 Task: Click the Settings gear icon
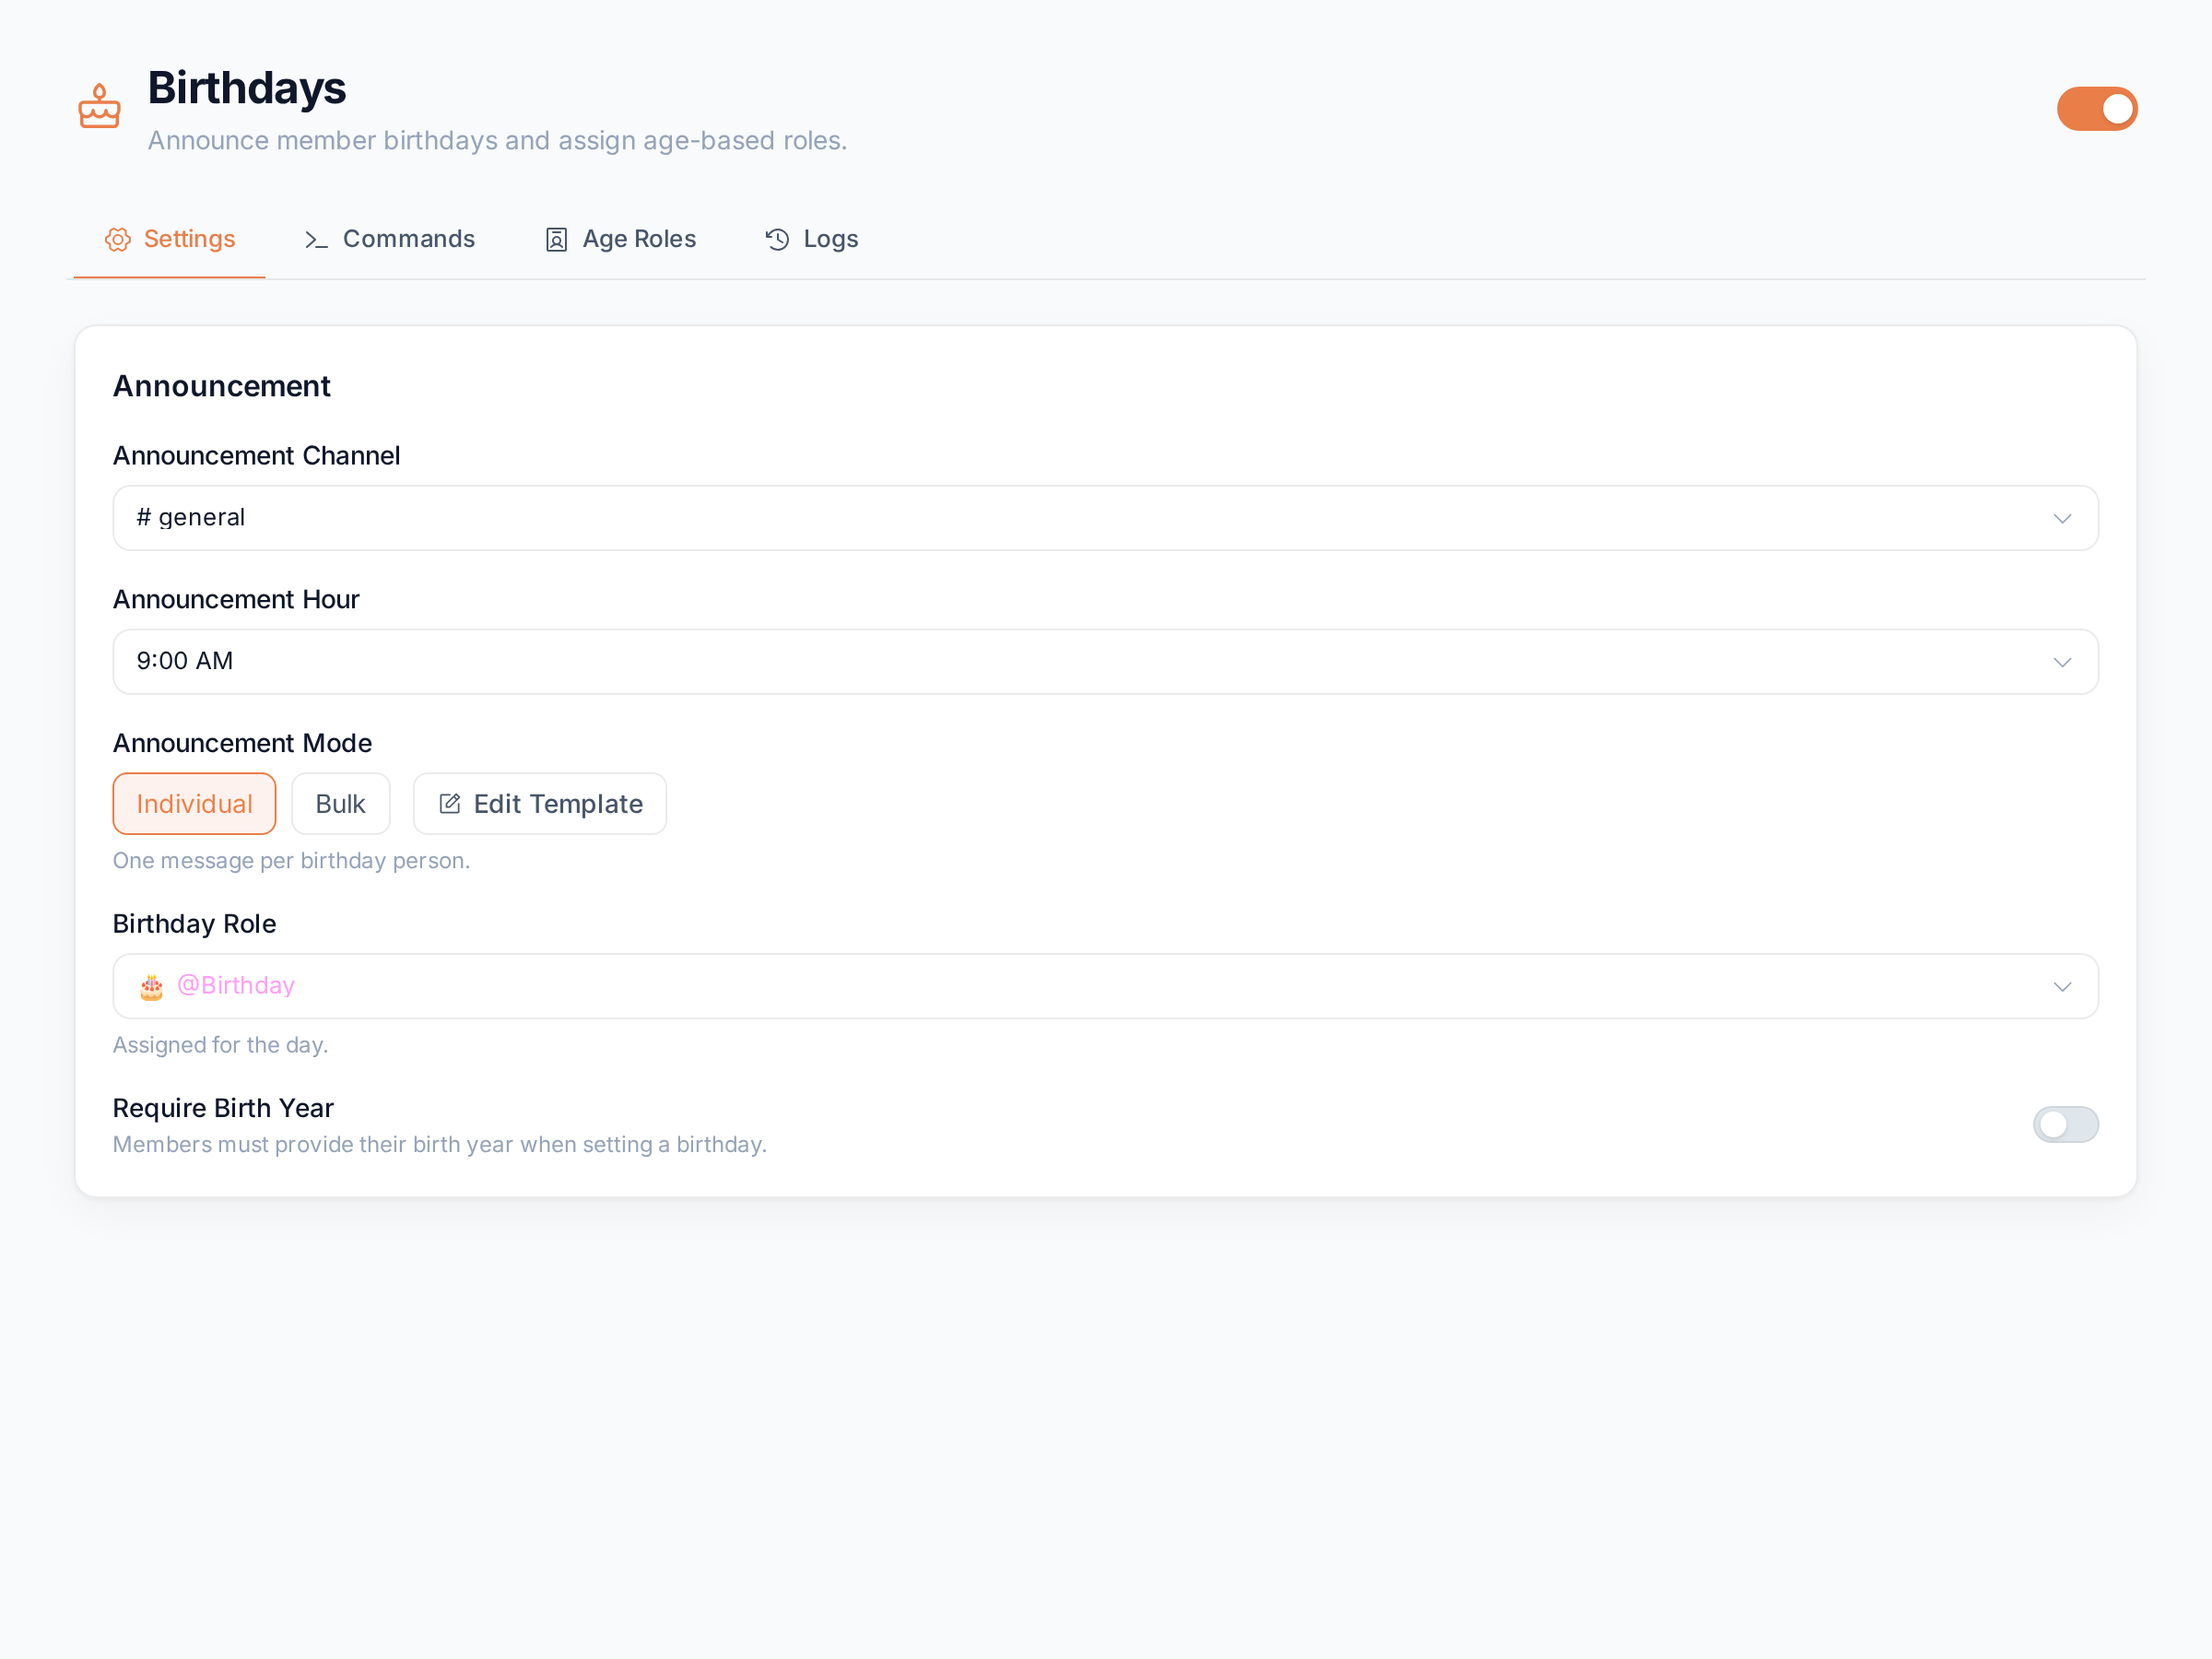click(x=118, y=240)
